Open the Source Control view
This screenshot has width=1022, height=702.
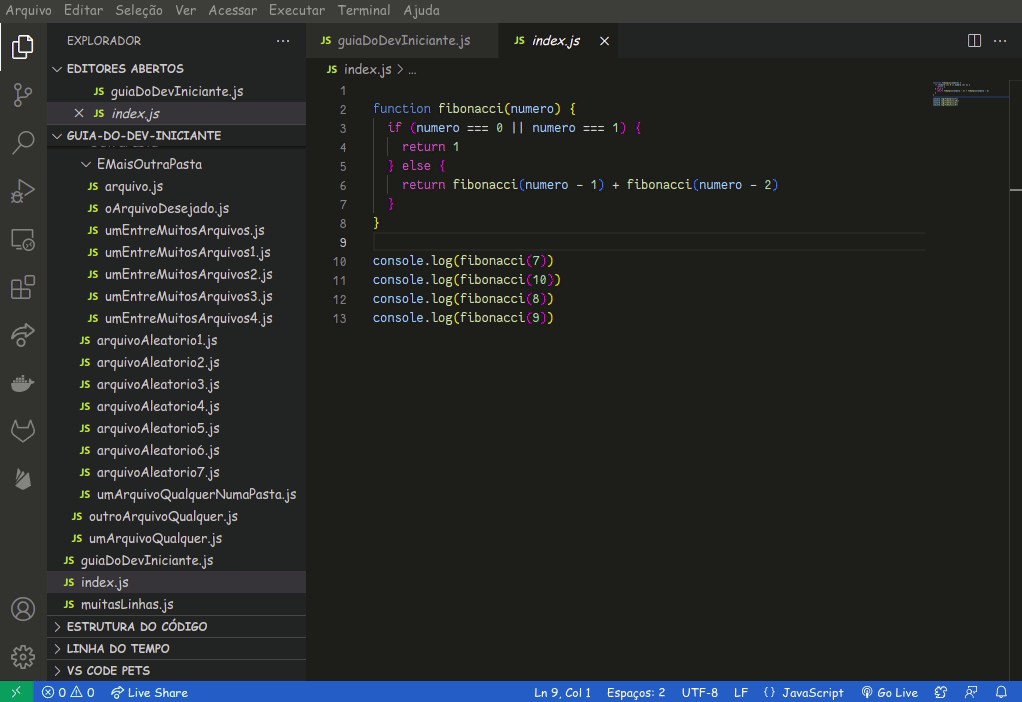point(23,95)
